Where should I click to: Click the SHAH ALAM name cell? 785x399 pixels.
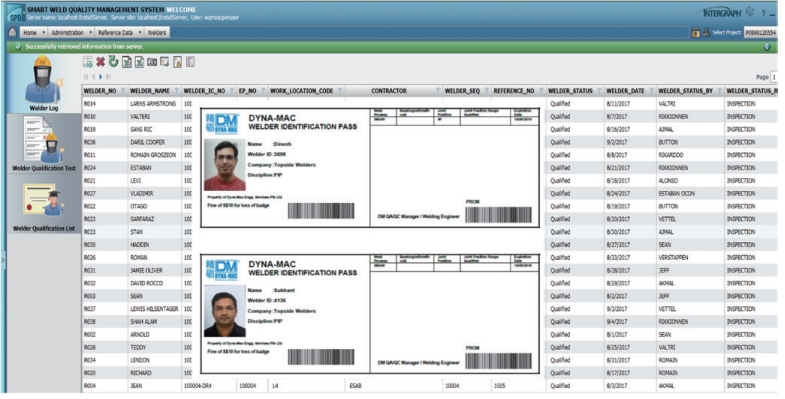[143, 322]
